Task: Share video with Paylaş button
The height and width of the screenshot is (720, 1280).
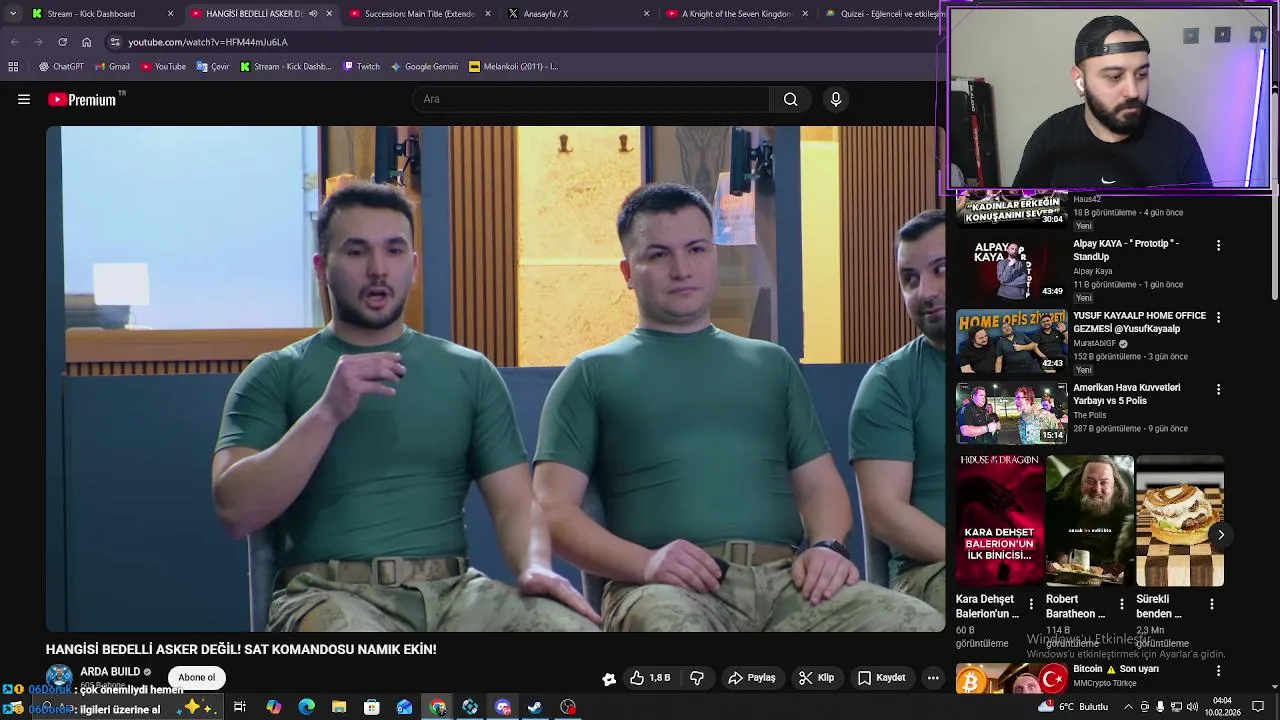Action: point(752,678)
